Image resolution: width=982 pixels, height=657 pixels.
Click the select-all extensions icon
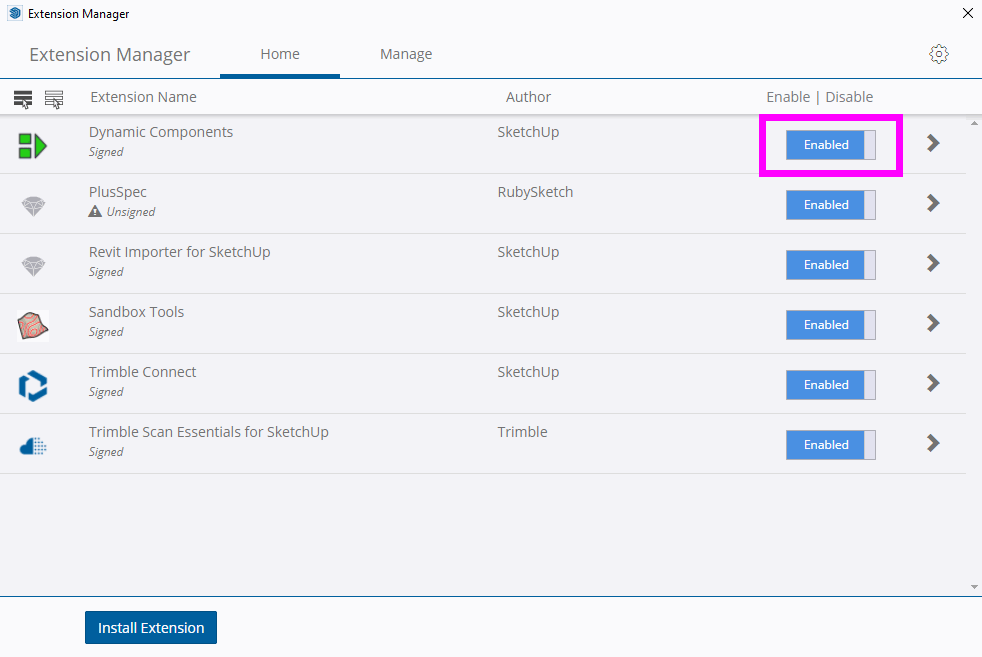pyautogui.click(x=23, y=99)
